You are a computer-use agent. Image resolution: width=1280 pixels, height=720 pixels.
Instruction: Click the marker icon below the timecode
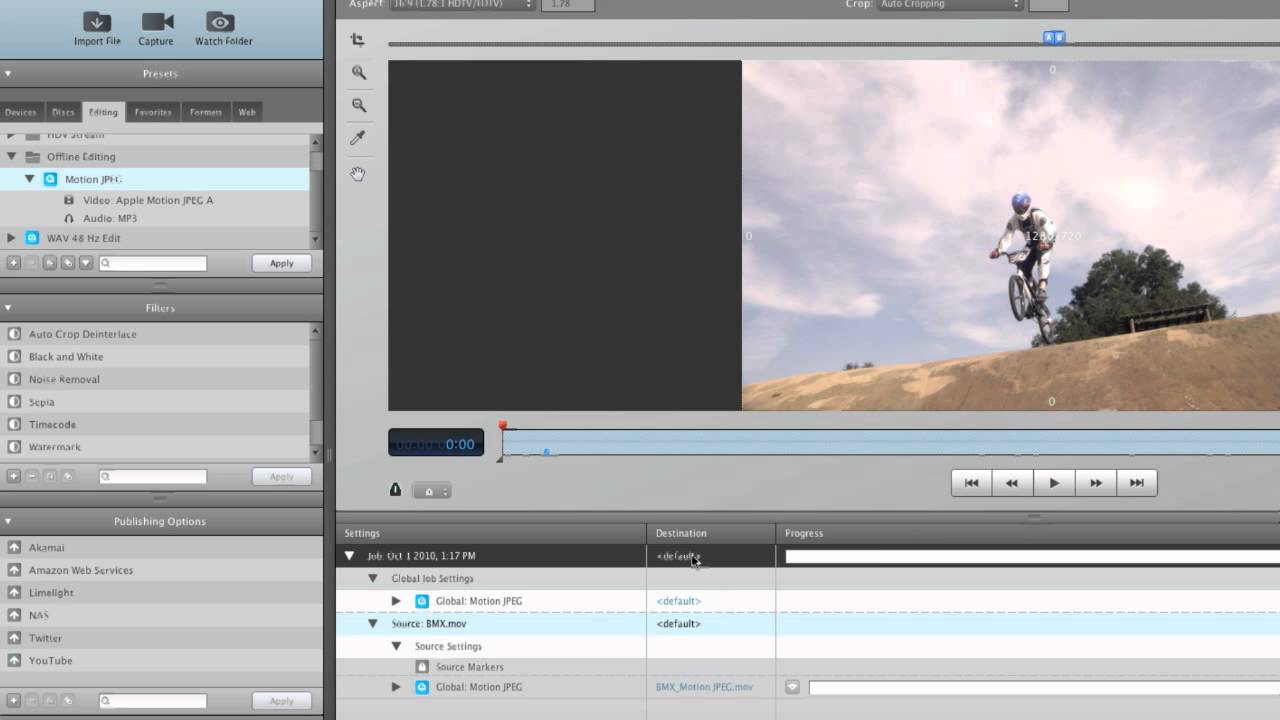(395, 490)
